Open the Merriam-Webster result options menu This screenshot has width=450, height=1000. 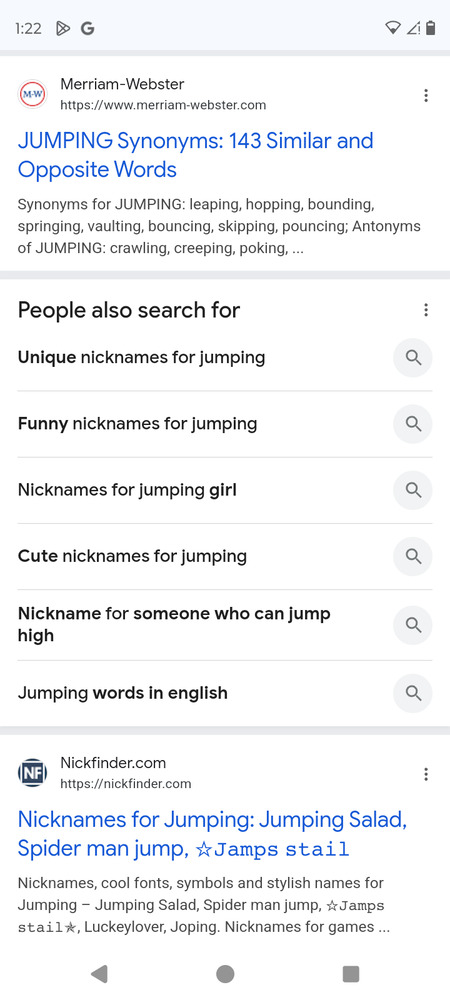[x=426, y=96]
